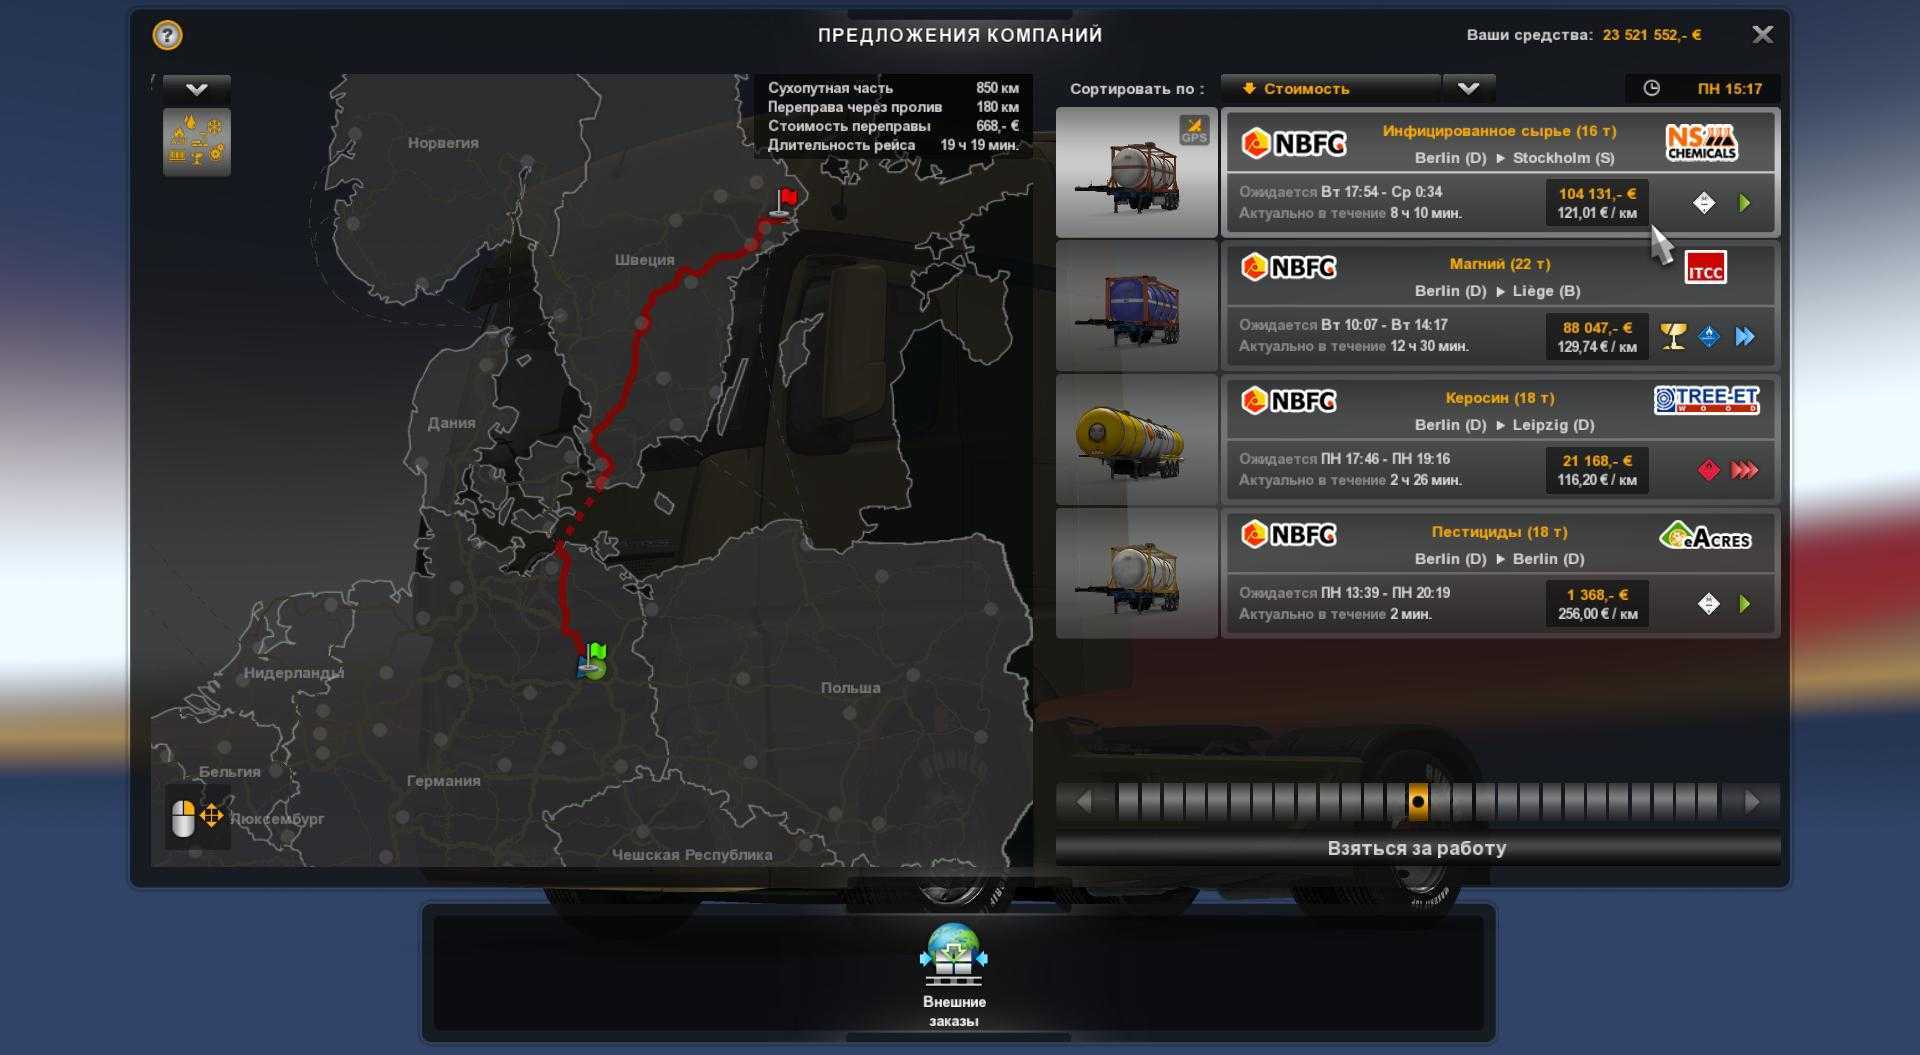The height and width of the screenshot is (1055, 1920).
Task: Open the help question mark icon
Action: 167,35
